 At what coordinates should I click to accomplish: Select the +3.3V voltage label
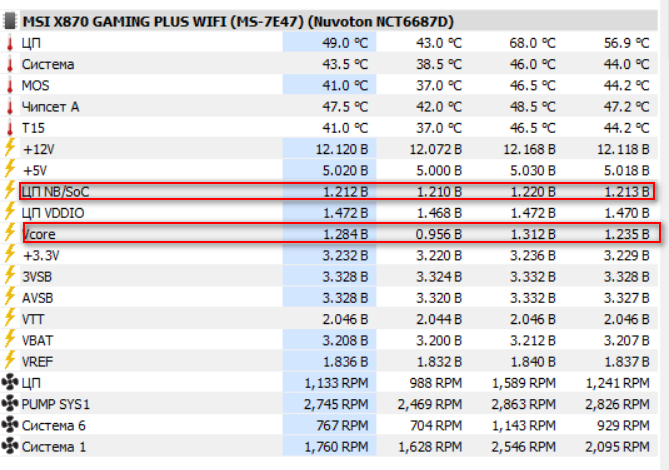tap(41, 256)
